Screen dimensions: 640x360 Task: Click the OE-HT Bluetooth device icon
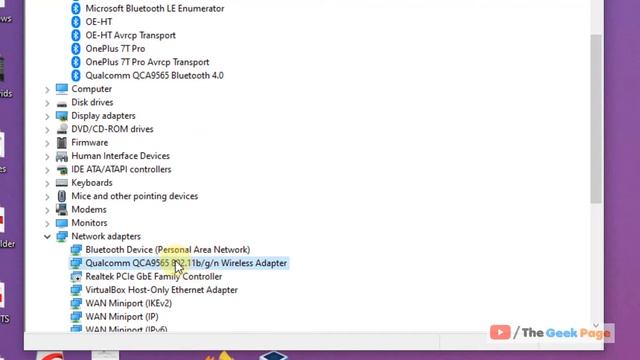pyautogui.click(x=76, y=22)
